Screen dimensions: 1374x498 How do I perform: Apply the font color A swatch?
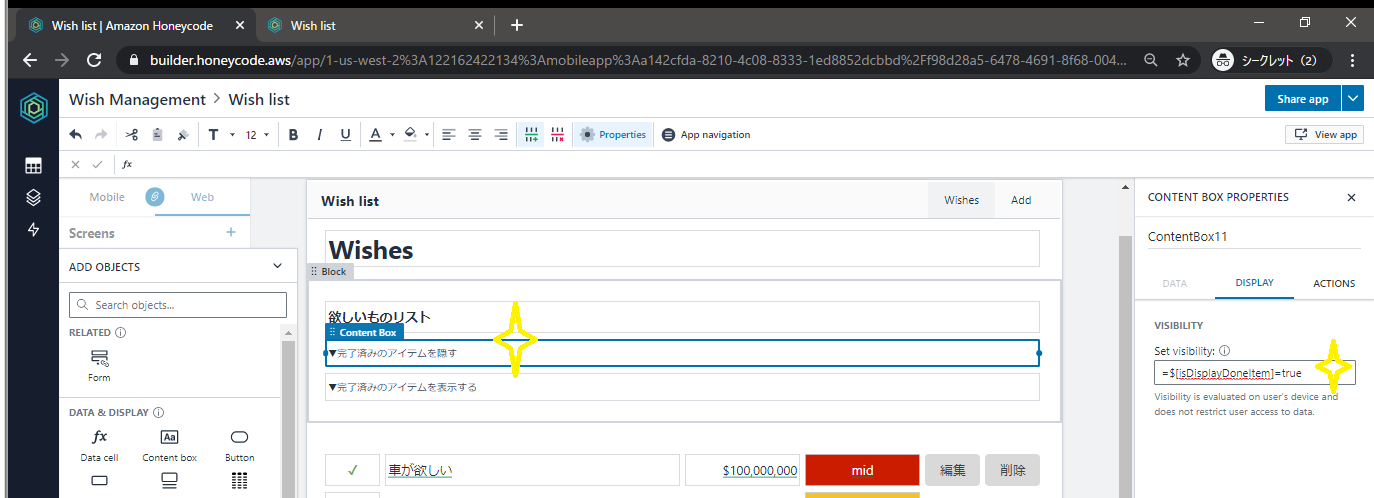coord(375,134)
